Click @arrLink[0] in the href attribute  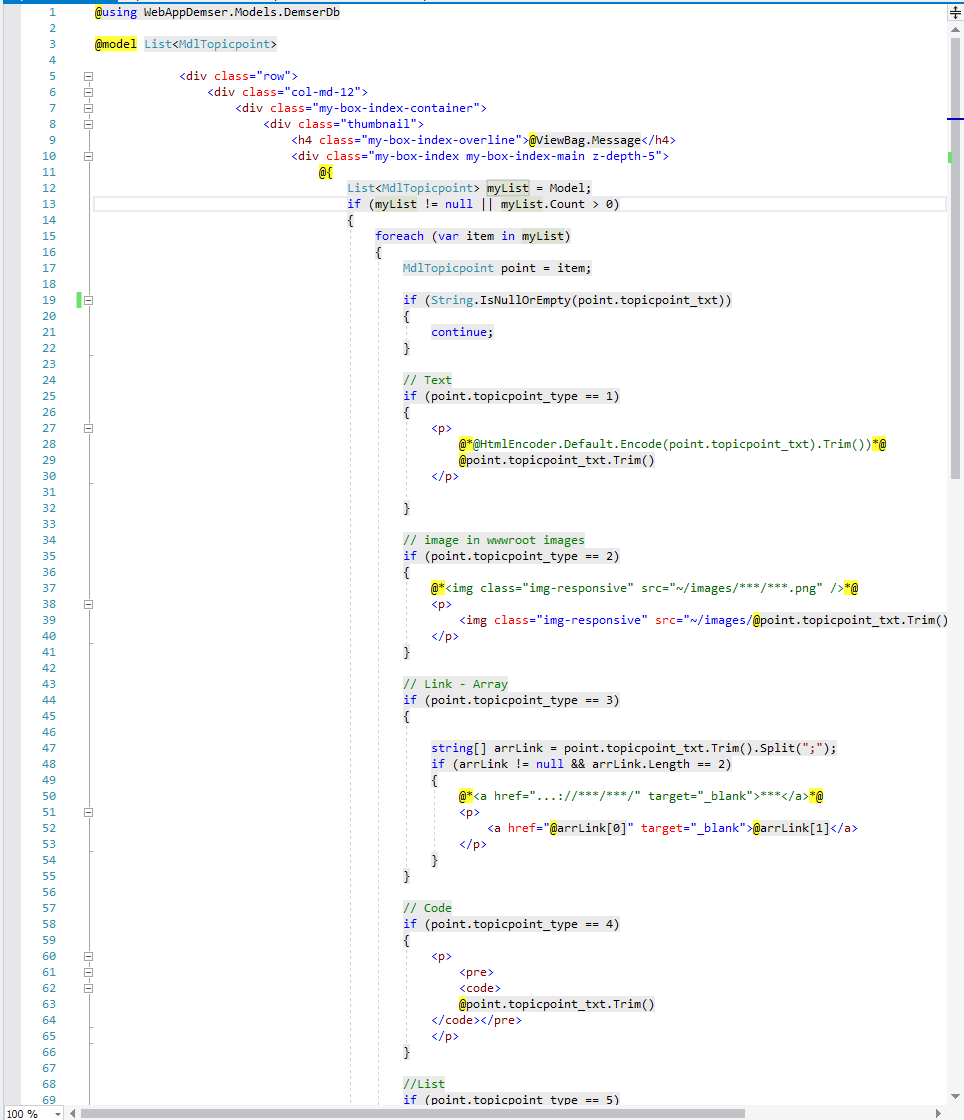(x=588, y=828)
